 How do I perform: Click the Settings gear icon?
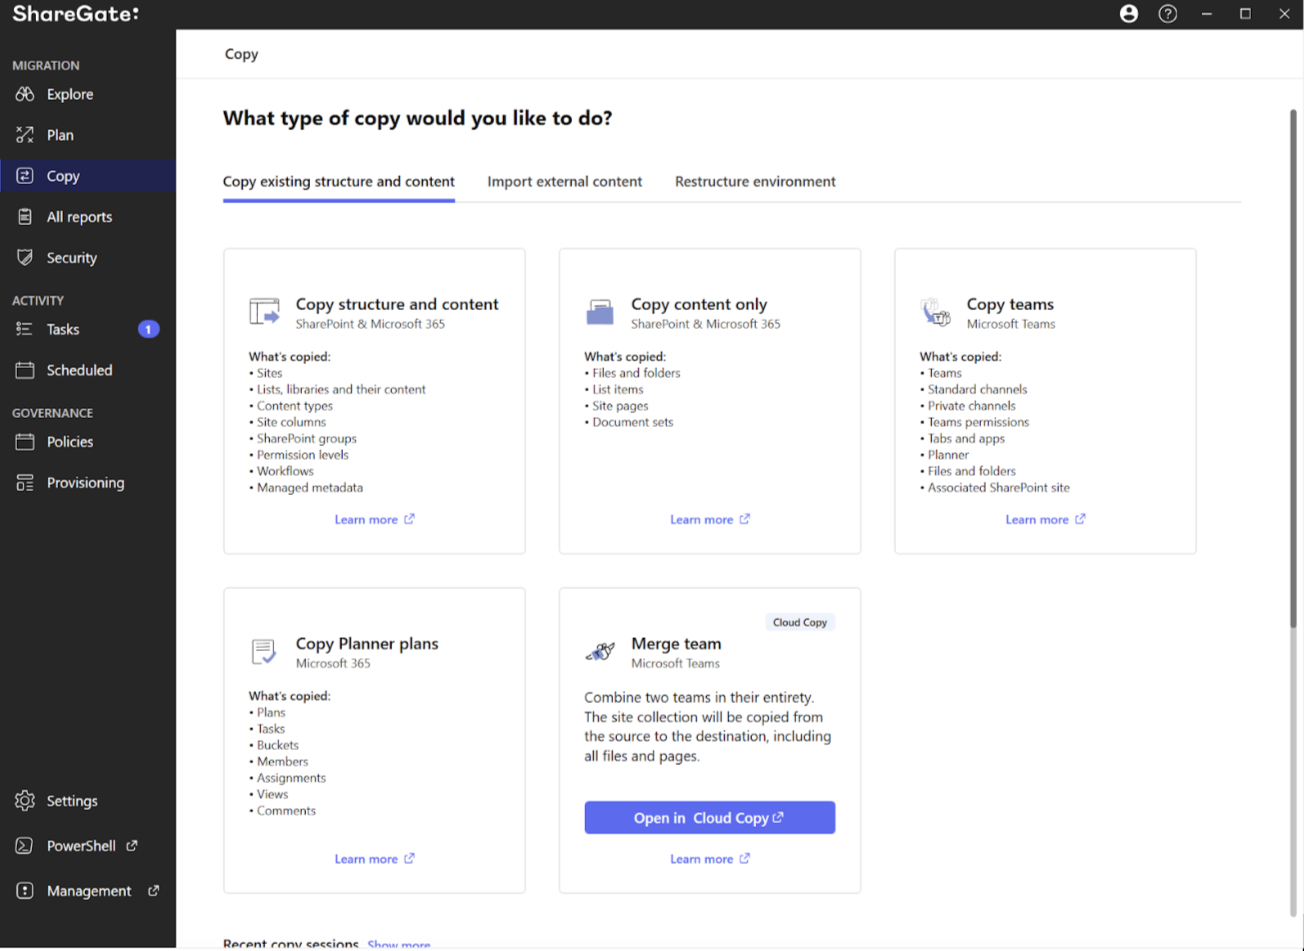pos(25,801)
